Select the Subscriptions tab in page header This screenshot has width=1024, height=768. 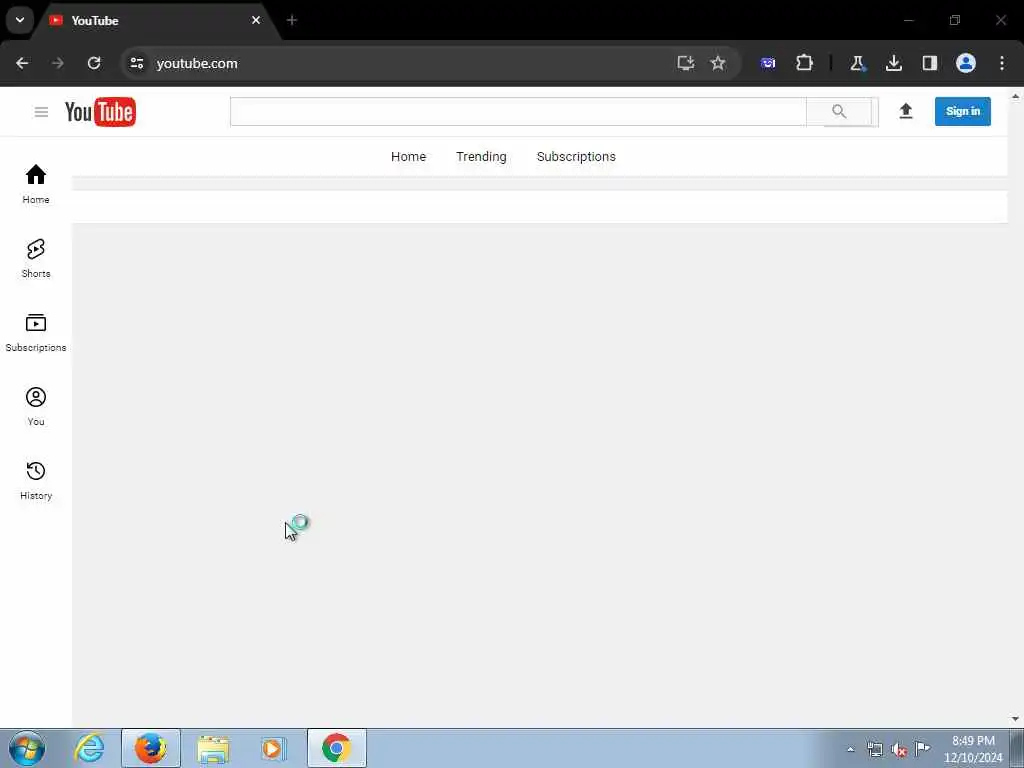tap(576, 157)
